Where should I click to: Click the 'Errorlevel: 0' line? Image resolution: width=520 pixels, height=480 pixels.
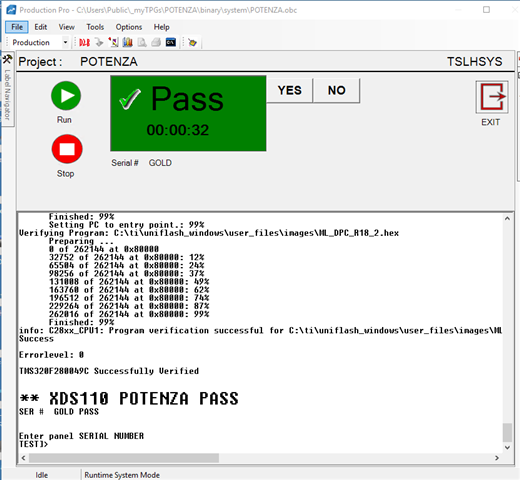(51, 355)
